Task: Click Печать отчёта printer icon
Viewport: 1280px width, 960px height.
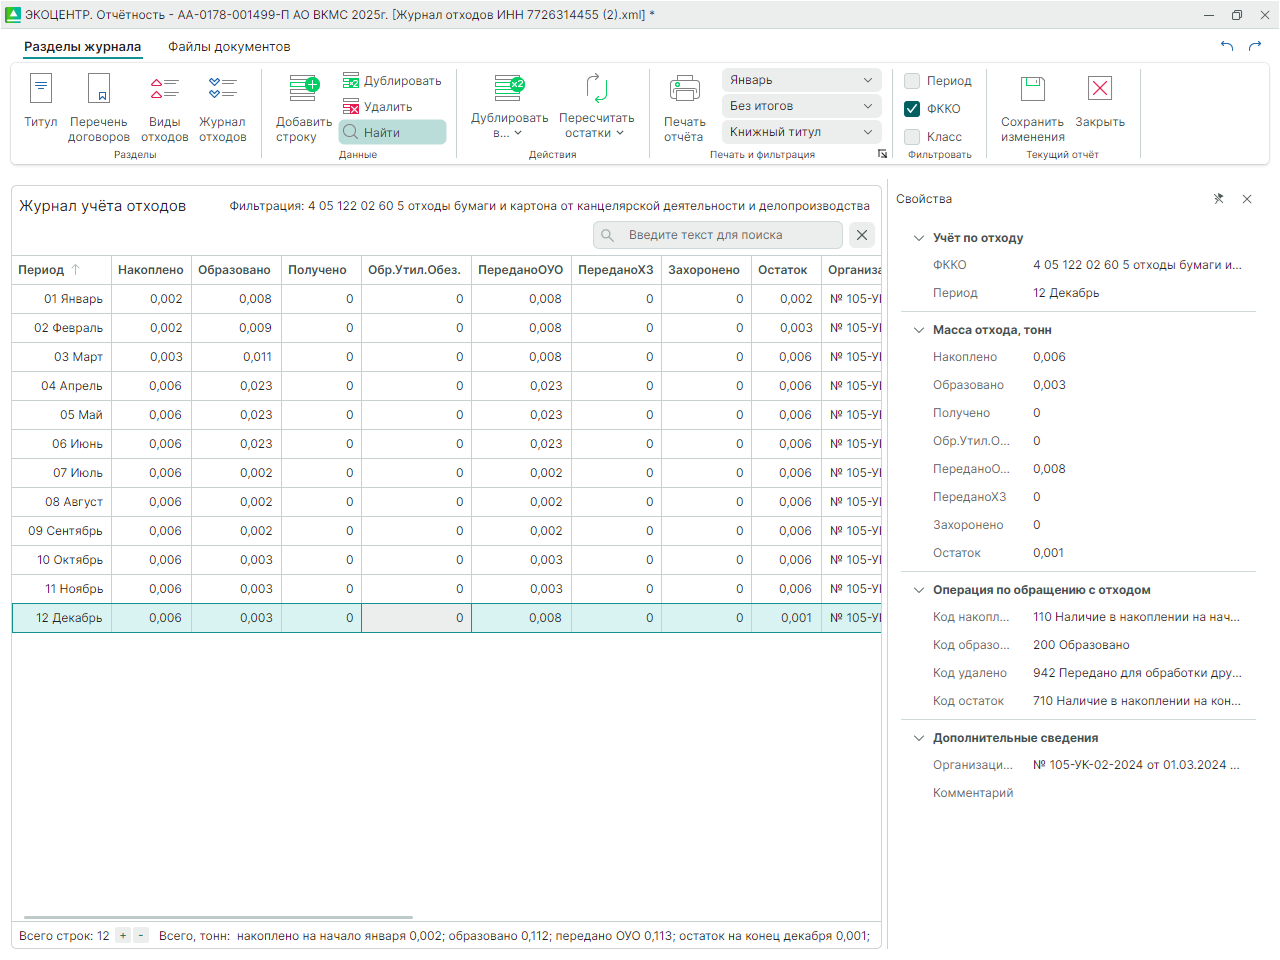Action: point(685,90)
